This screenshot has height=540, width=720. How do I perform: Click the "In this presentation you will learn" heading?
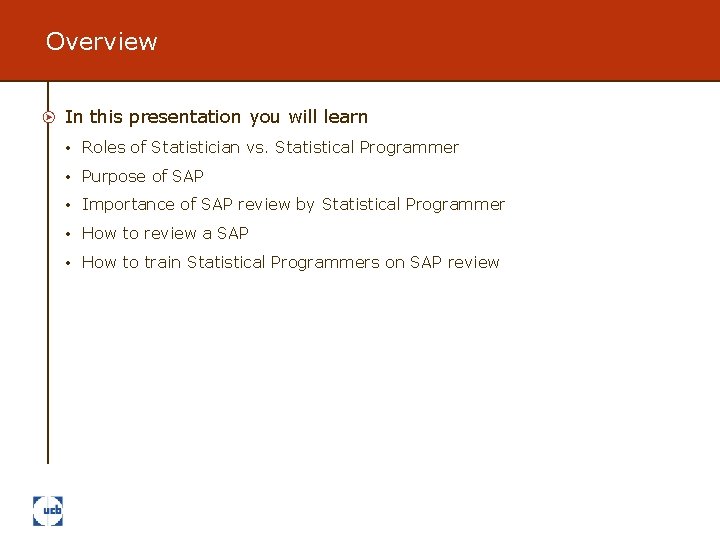click(216, 117)
